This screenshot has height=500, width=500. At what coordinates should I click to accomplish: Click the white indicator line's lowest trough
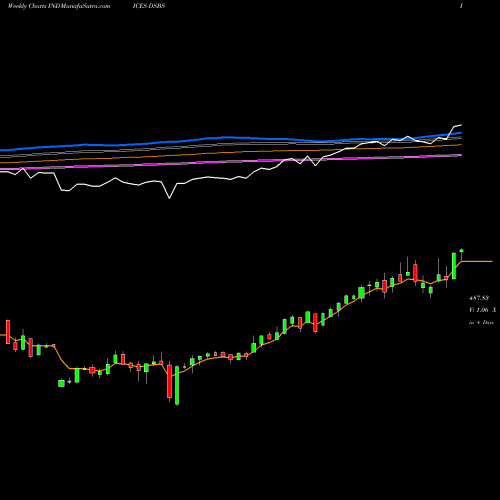coord(169,198)
